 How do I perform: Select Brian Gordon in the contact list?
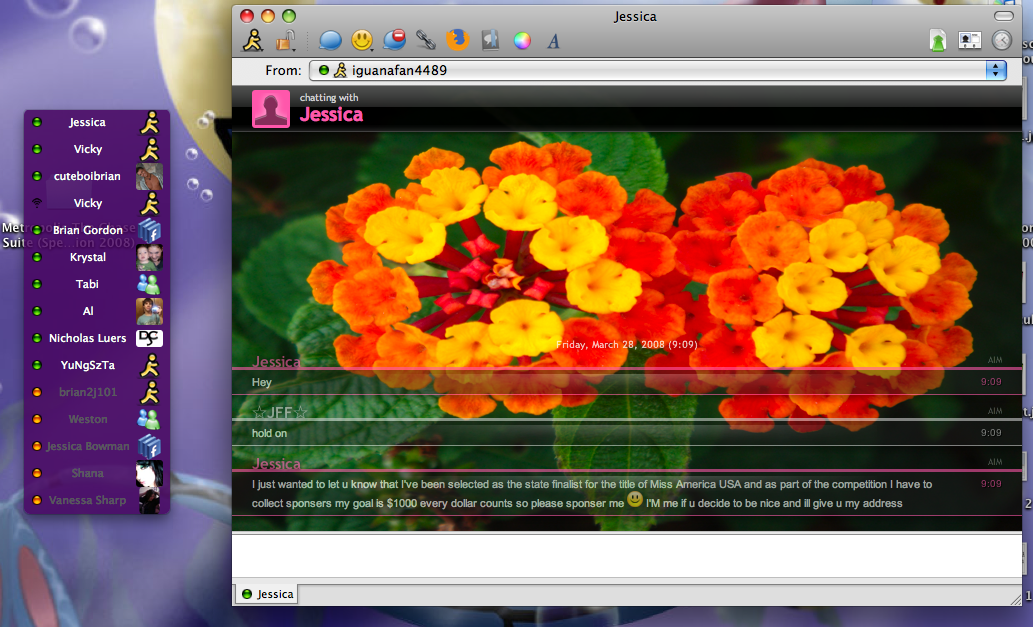[97, 231]
